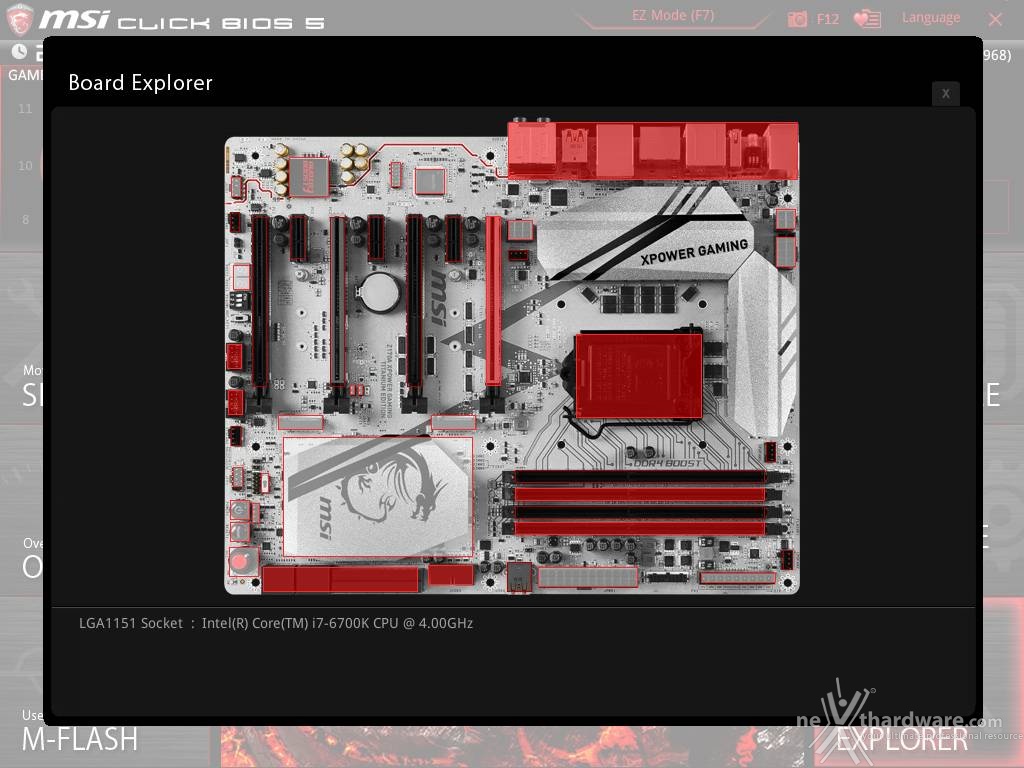
Task: Select outlined header at board's top-left edge
Action: [x=236, y=187]
